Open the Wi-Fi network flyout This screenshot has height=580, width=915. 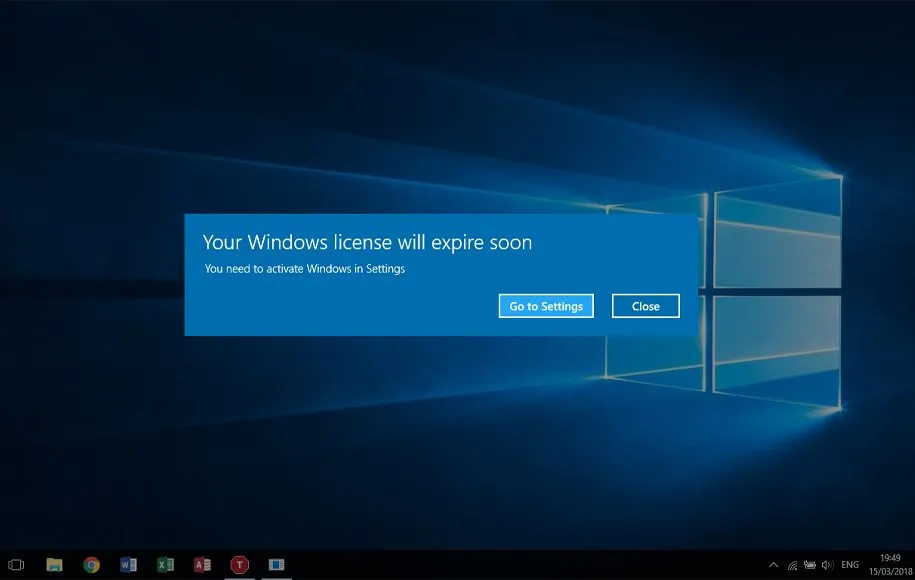[792, 565]
